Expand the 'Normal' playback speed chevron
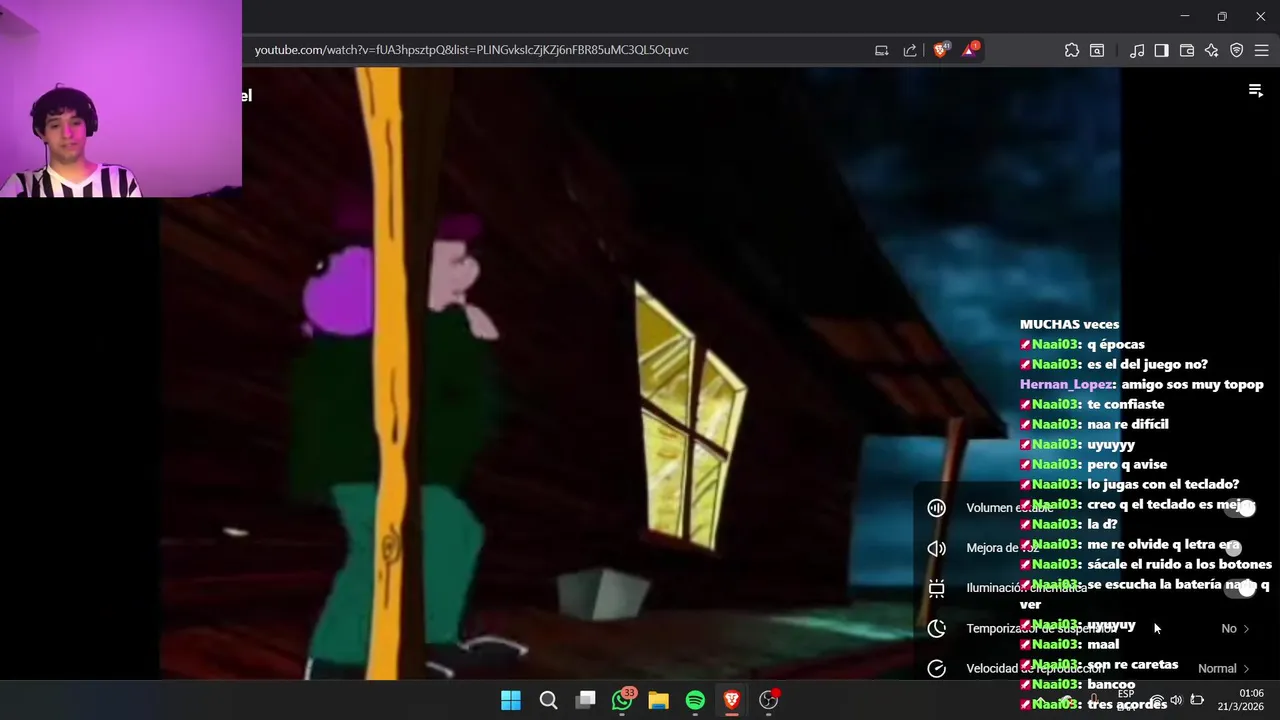The image size is (1280, 720). point(1246,669)
